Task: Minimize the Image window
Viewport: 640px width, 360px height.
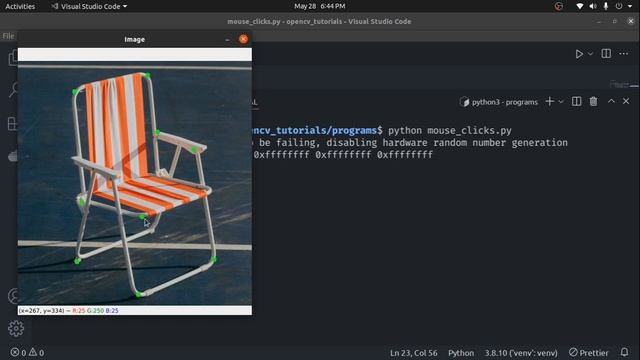Action: click(x=227, y=40)
